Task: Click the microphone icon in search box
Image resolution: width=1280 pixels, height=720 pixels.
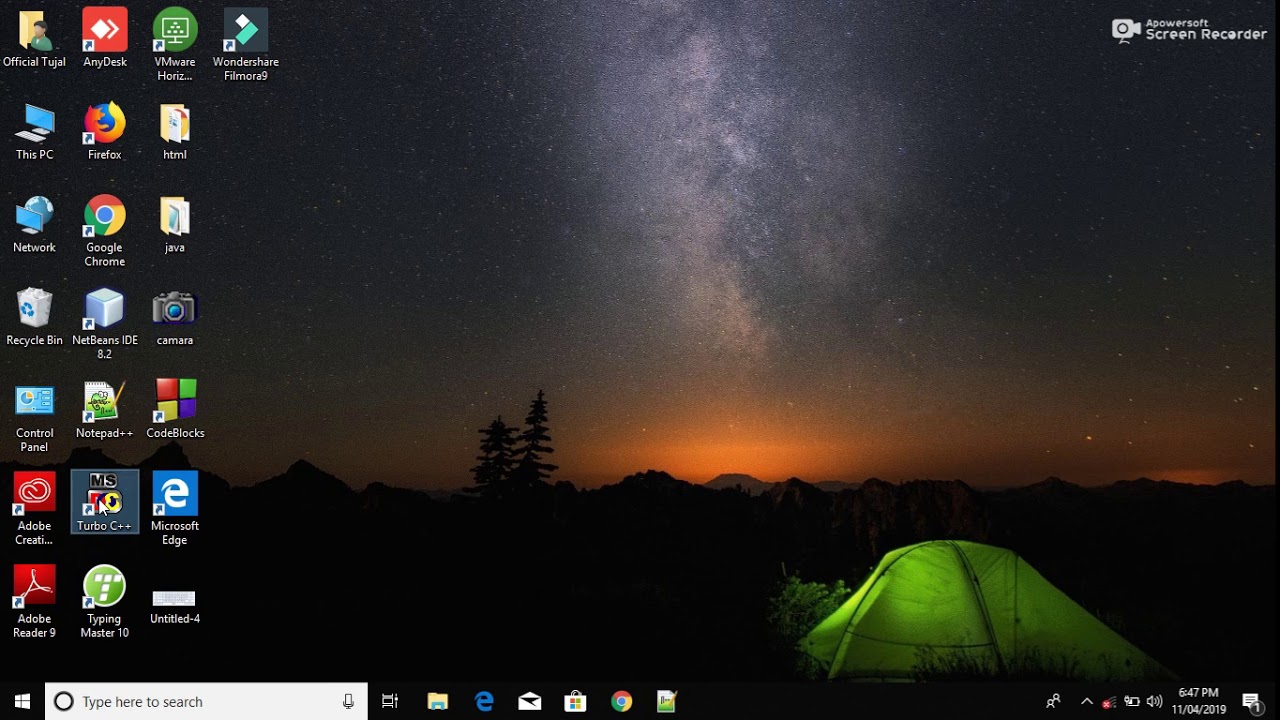Action: click(348, 701)
